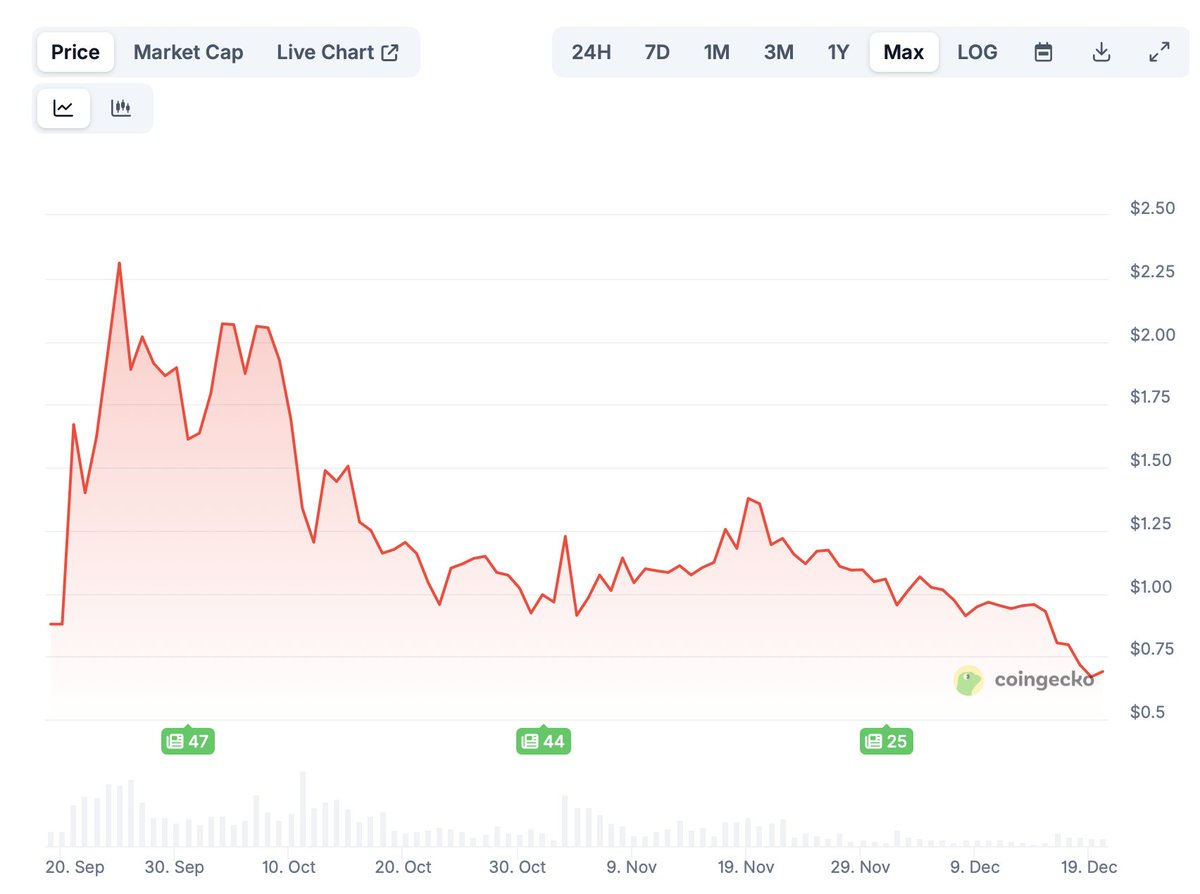Choose the 1M time range
The image size is (1200, 894).
click(x=716, y=52)
